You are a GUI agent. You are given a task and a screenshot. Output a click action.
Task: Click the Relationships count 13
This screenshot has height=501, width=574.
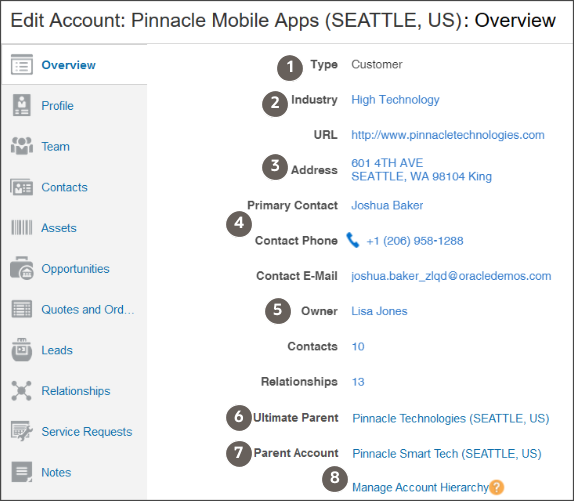click(358, 382)
